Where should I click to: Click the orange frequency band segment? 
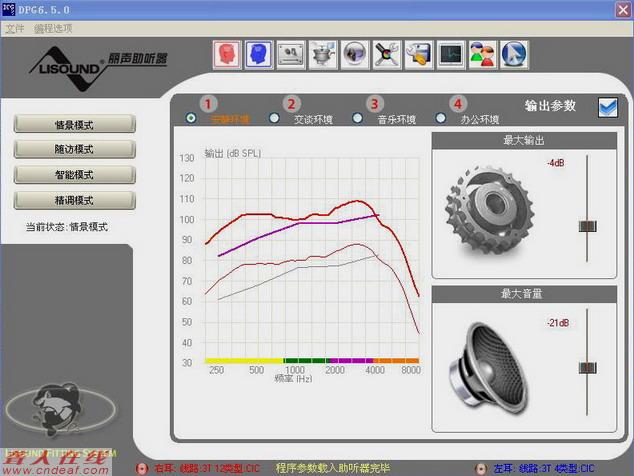(396, 360)
